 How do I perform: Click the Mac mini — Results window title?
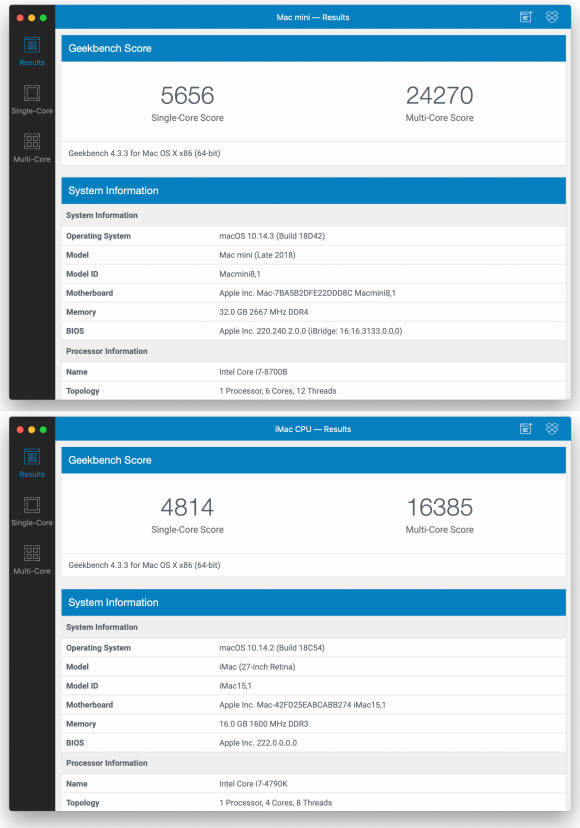pyautogui.click(x=313, y=17)
